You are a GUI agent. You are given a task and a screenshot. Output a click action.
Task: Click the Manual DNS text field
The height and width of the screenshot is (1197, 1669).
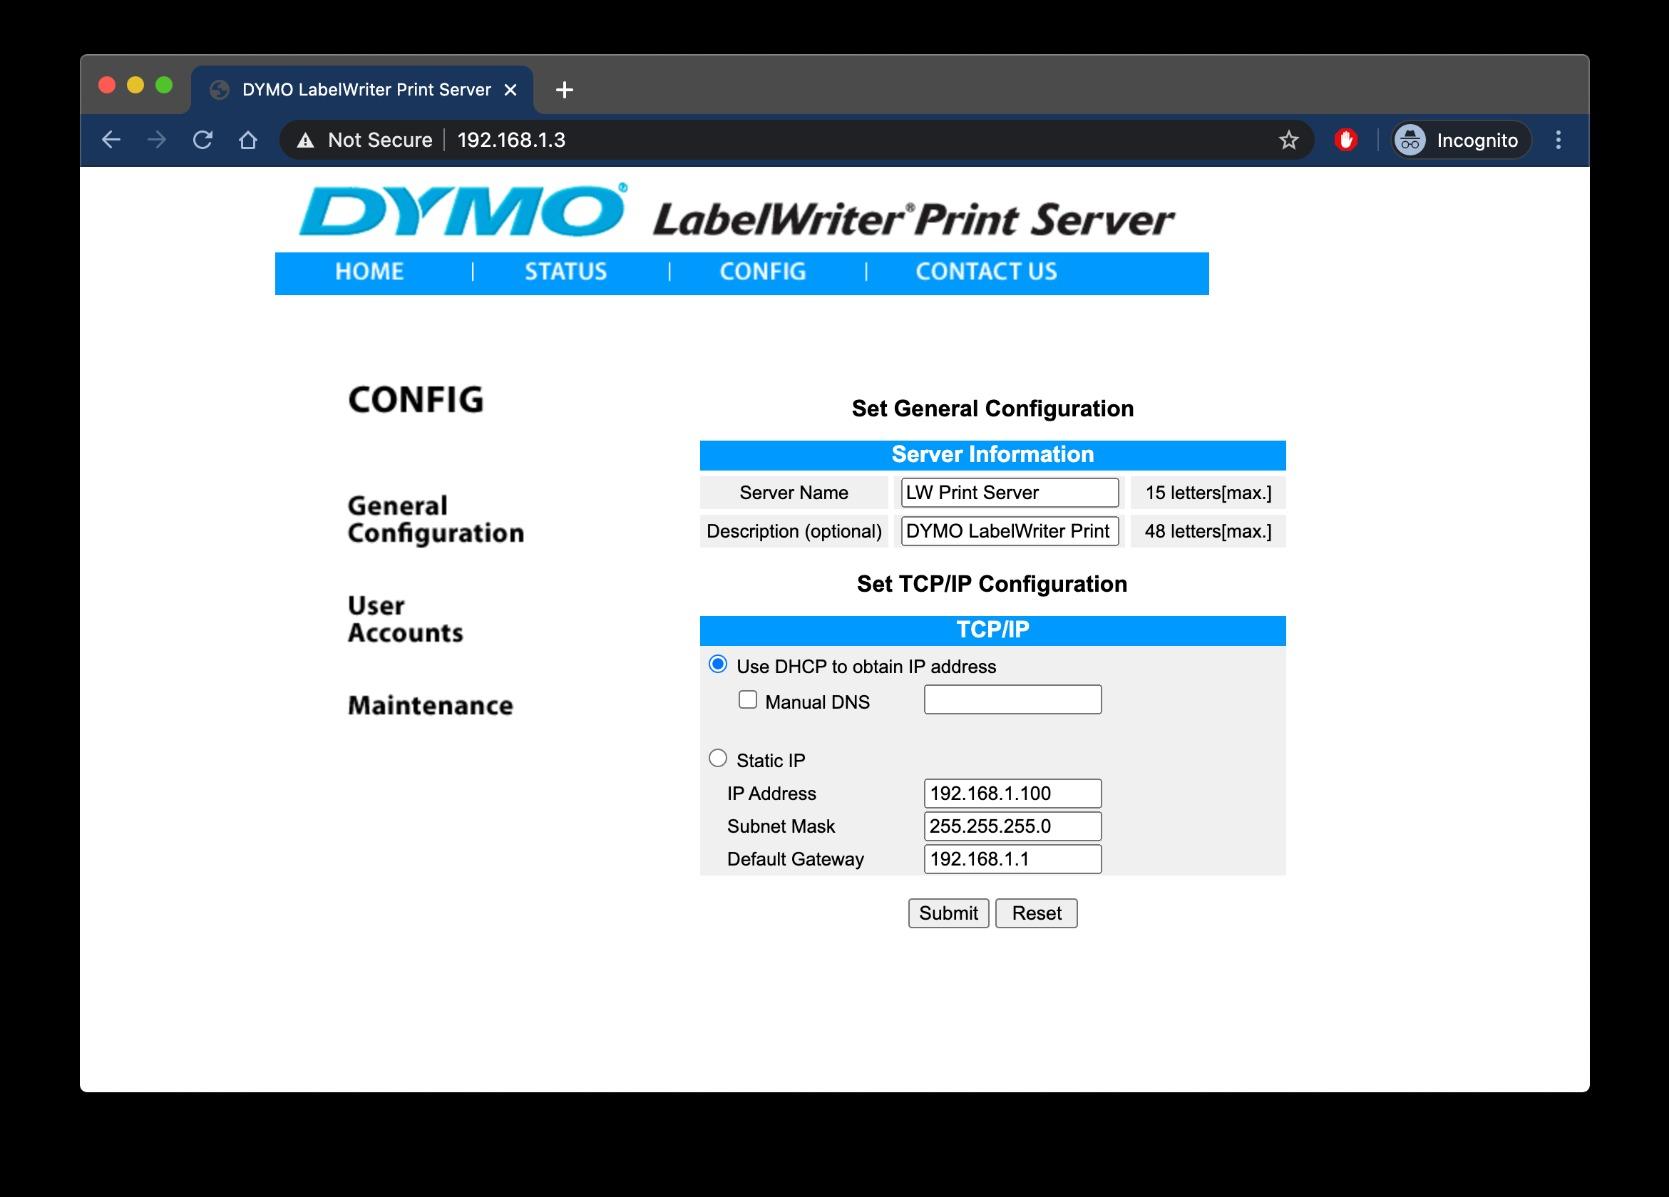point(1013,700)
